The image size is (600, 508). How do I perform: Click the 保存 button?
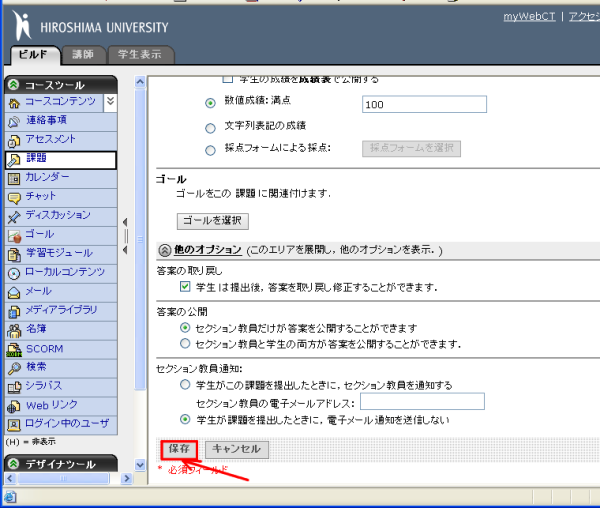coord(179,449)
